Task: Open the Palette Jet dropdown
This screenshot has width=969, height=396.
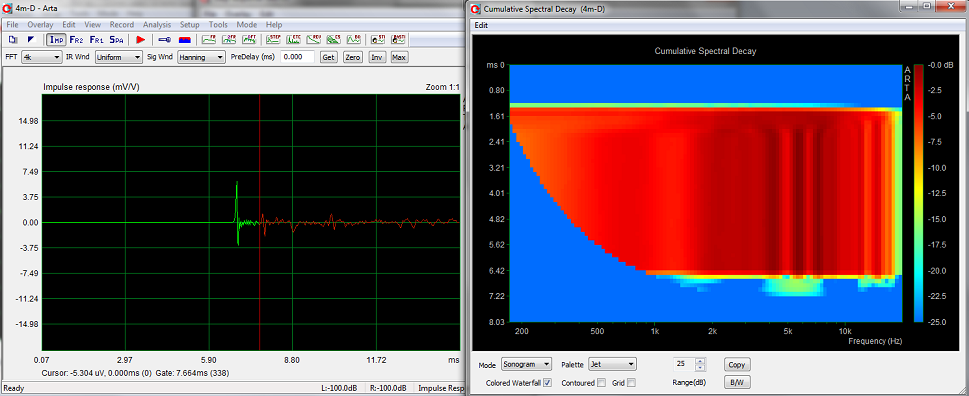Action: (x=612, y=364)
